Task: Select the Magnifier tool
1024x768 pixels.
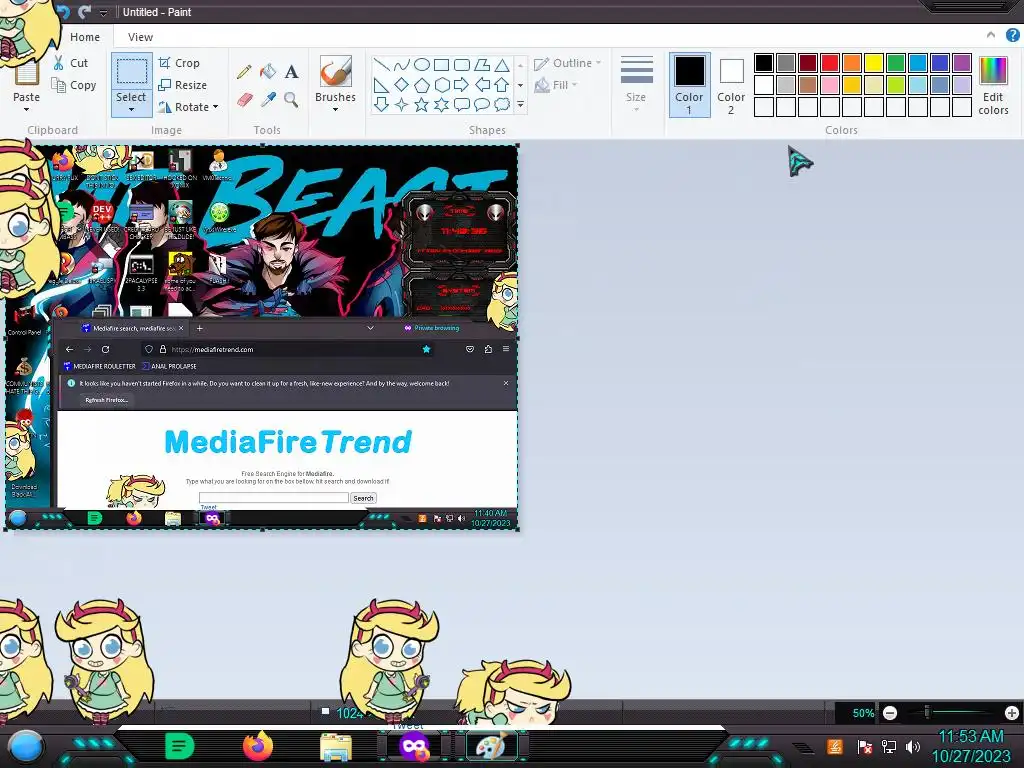Action: 291,99
